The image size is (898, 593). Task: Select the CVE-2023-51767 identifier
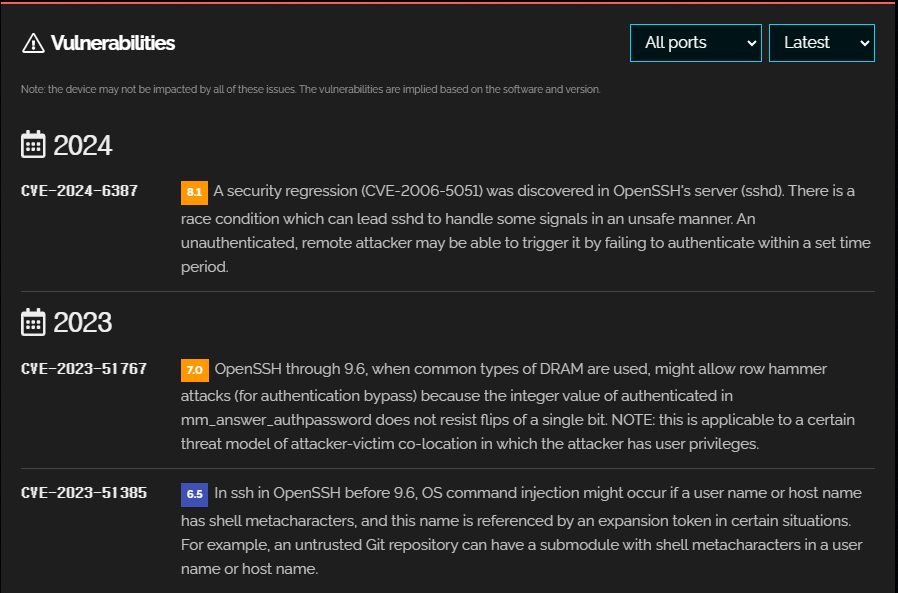84,368
